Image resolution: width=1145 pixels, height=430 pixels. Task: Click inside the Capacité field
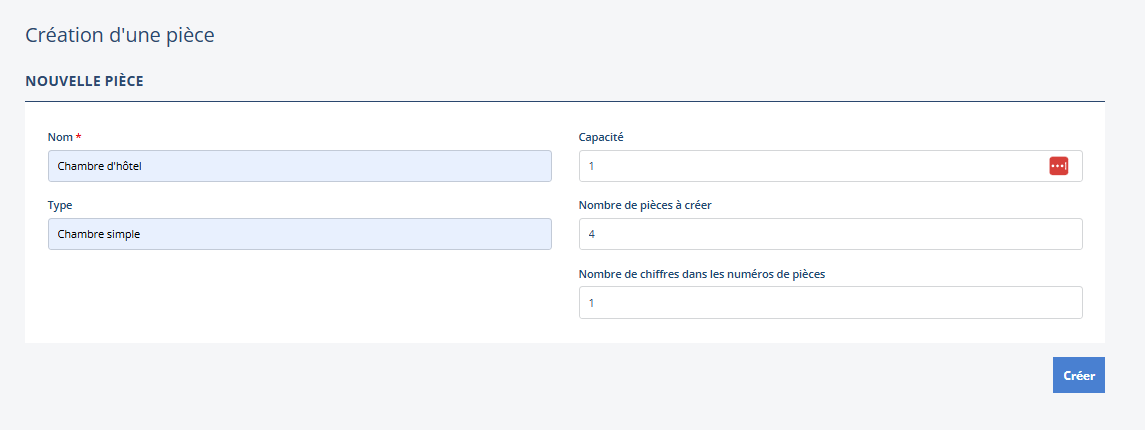810,166
